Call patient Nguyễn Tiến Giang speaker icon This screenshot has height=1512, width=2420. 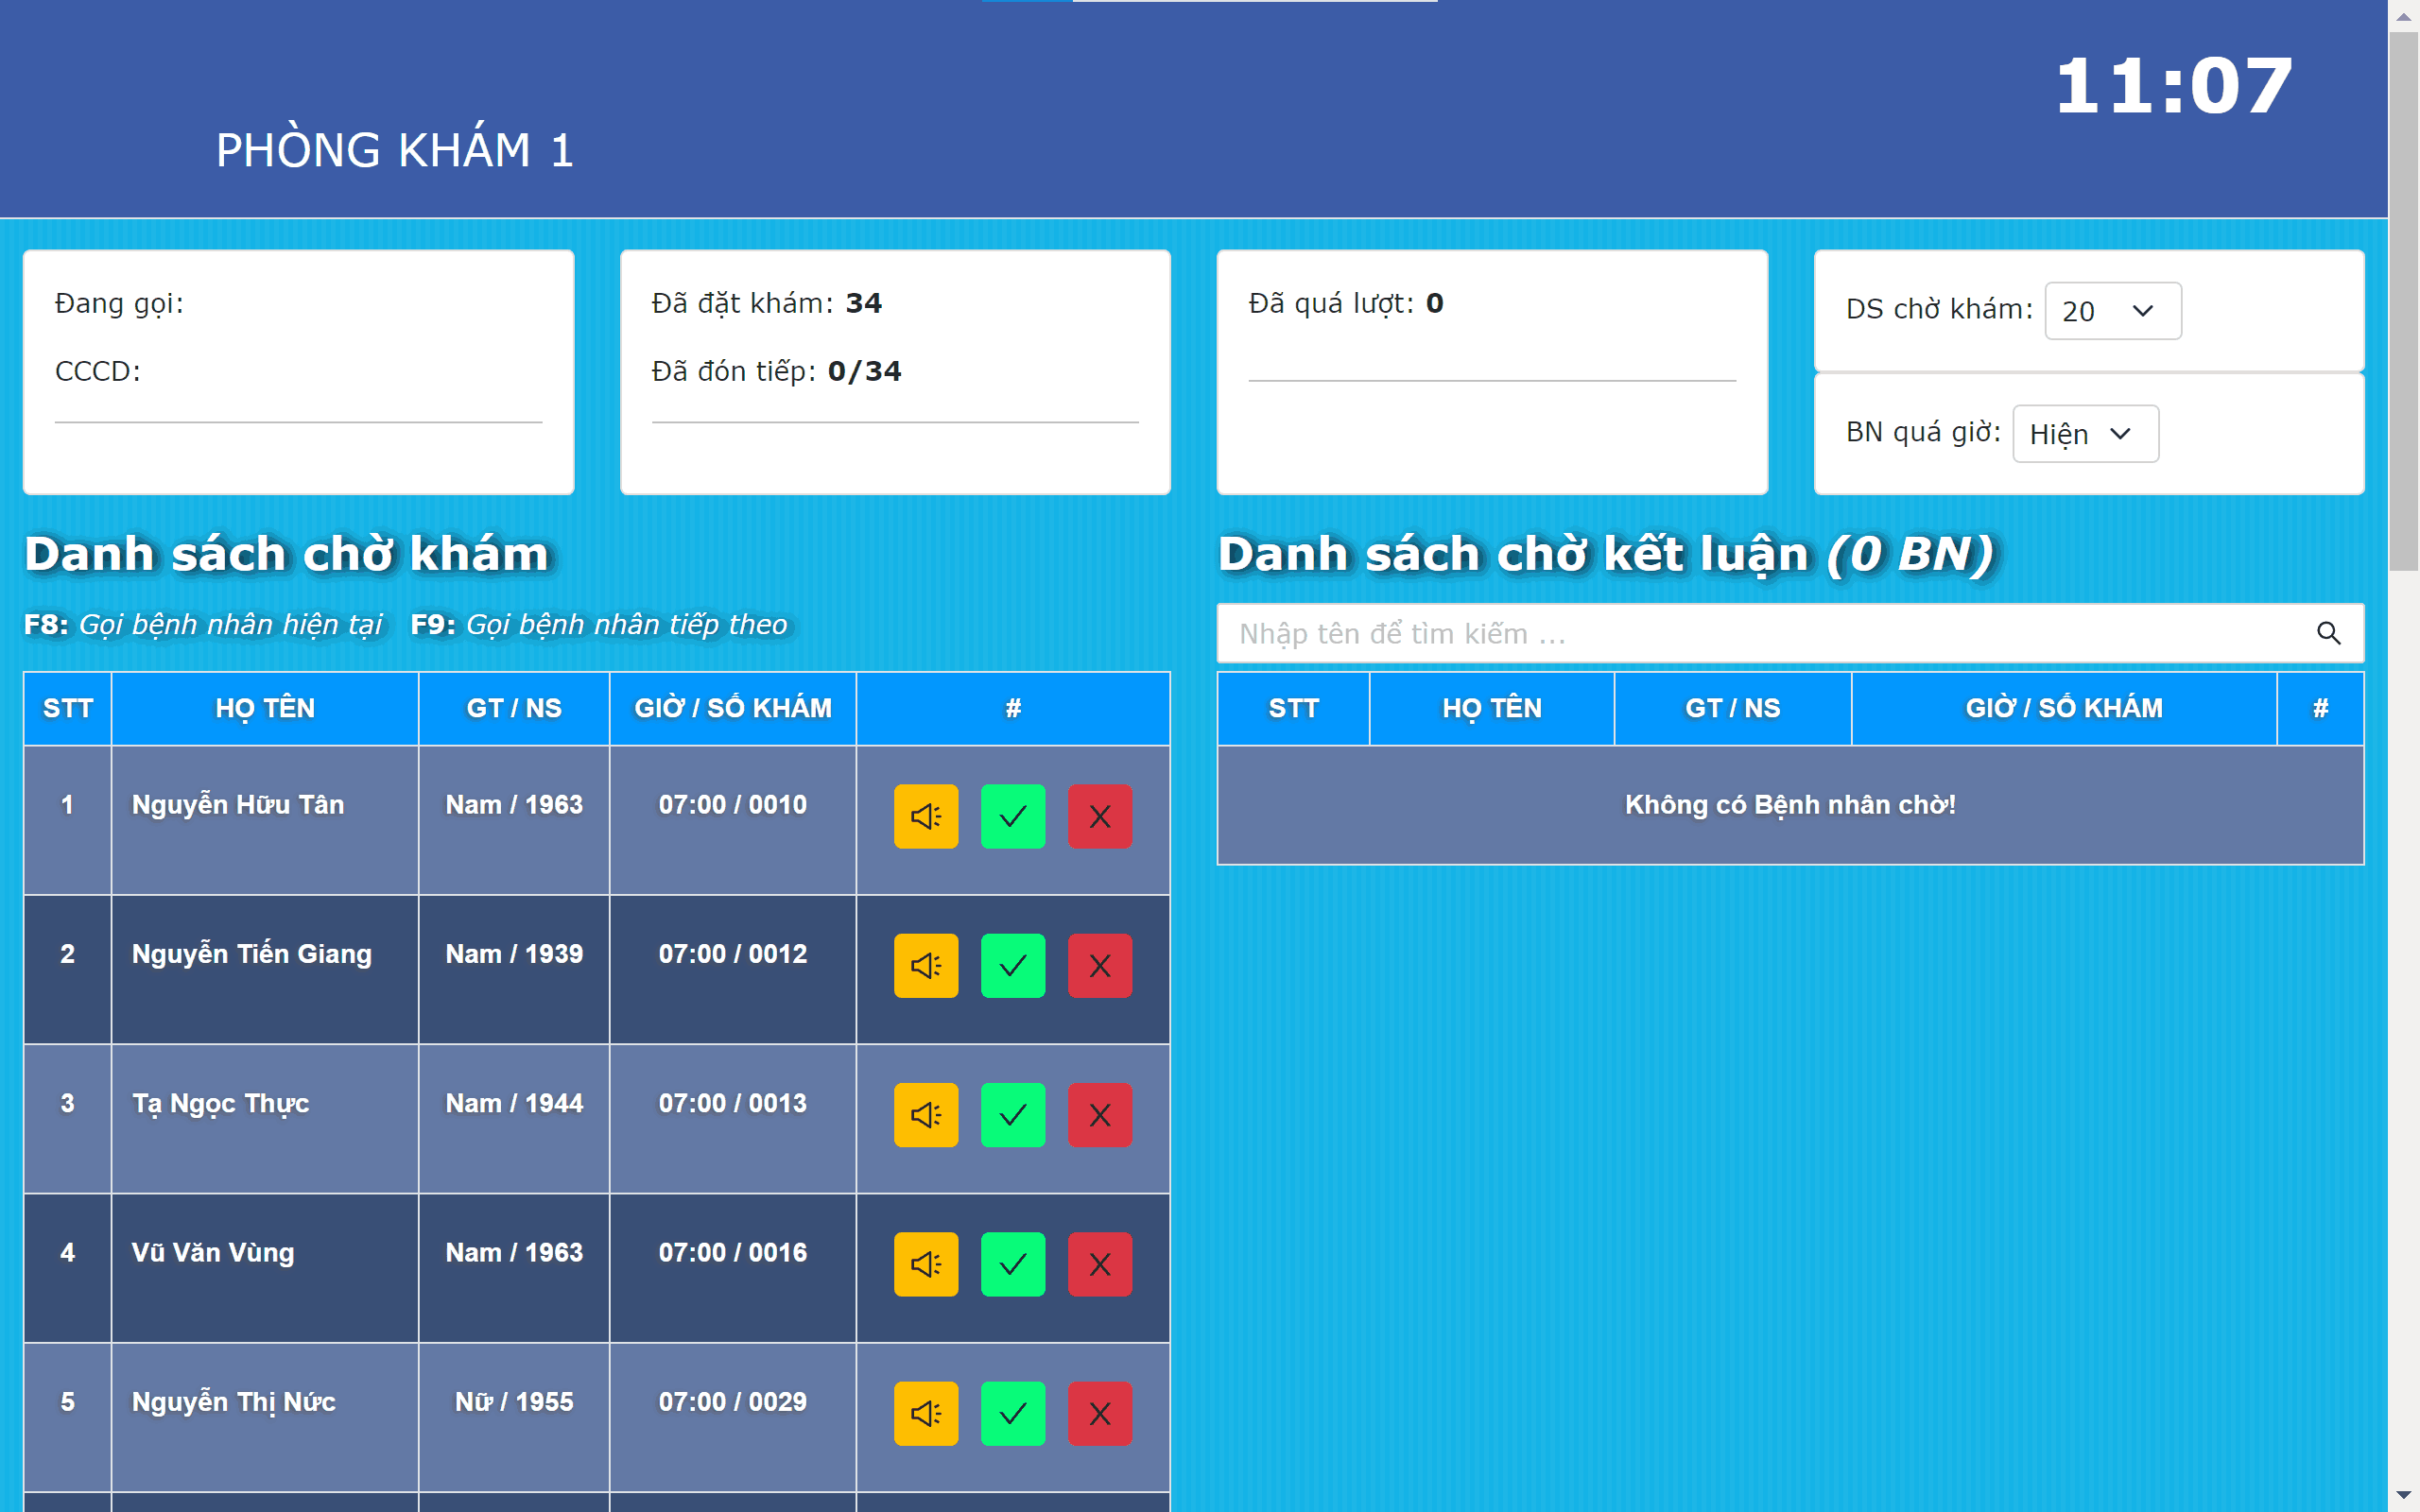pyautogui.click(x=925, y=966)
